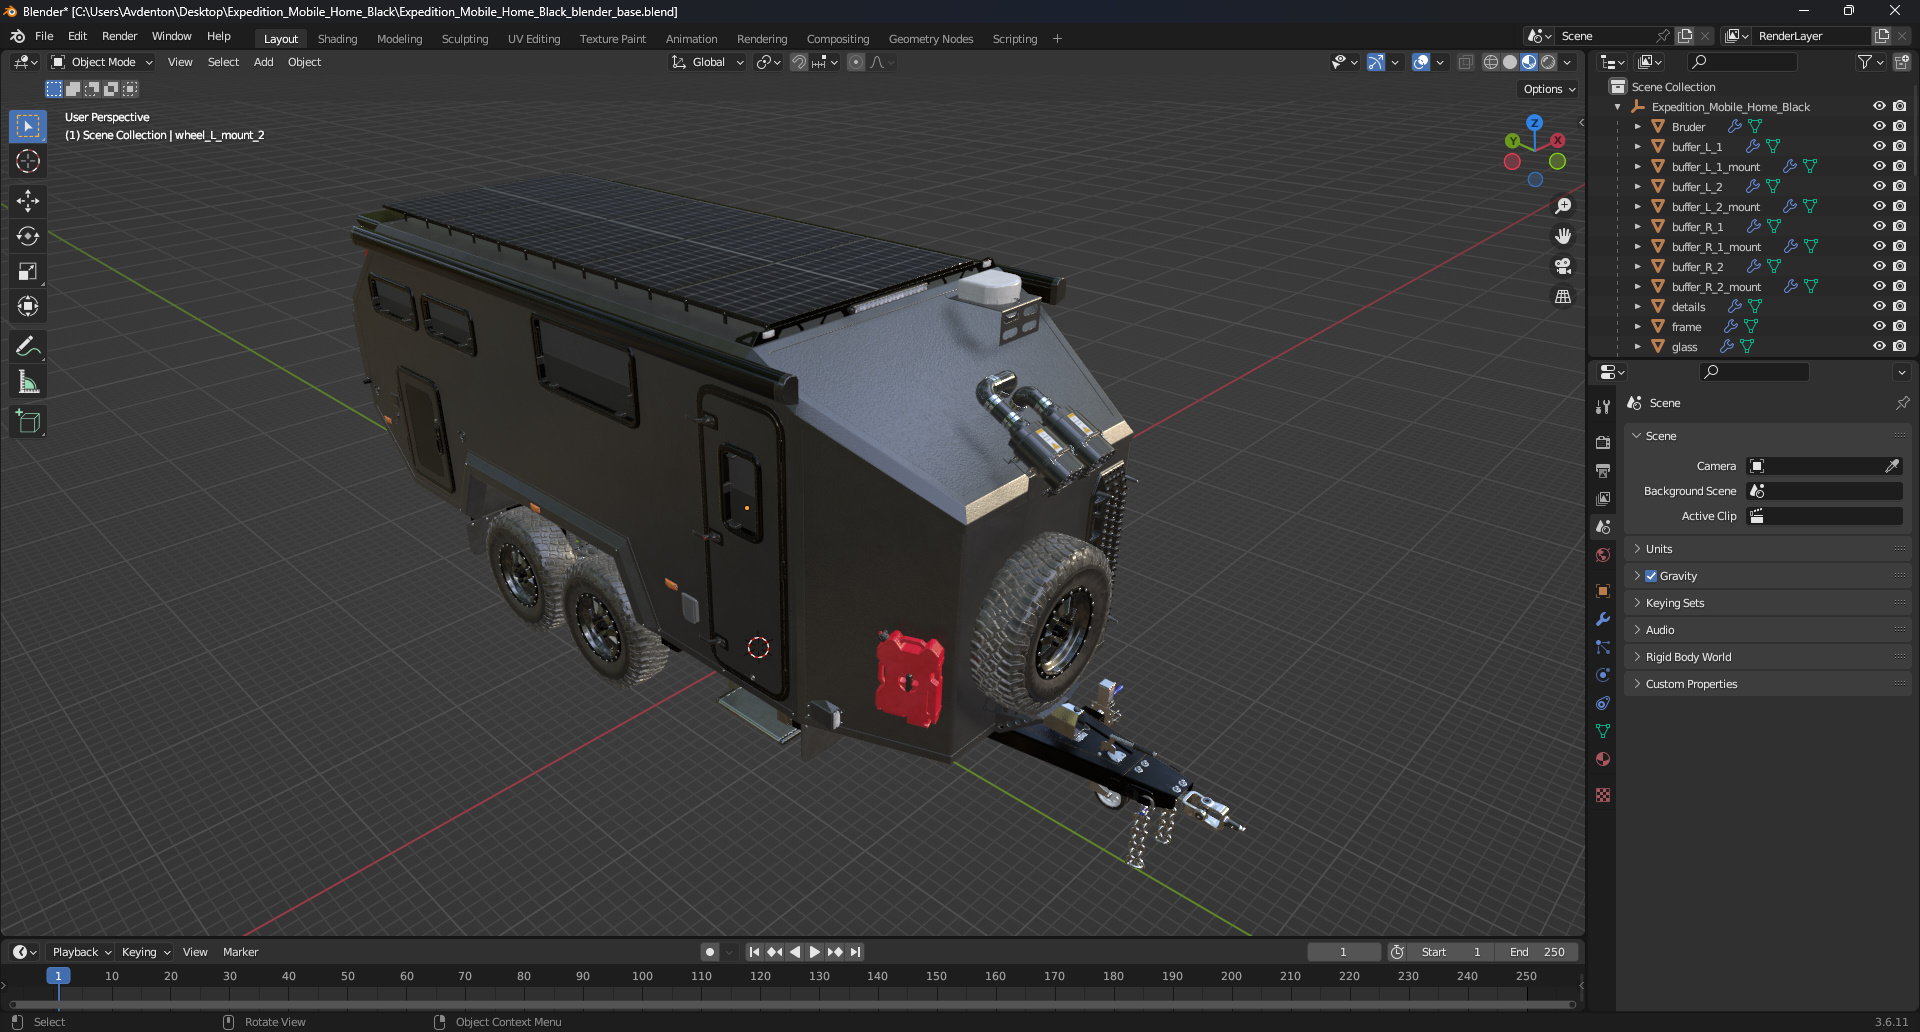This screenshot has height=1032, width=1920.
Task: Hide Bruder object with eye icon
Action: click(x=1879, y=126)
